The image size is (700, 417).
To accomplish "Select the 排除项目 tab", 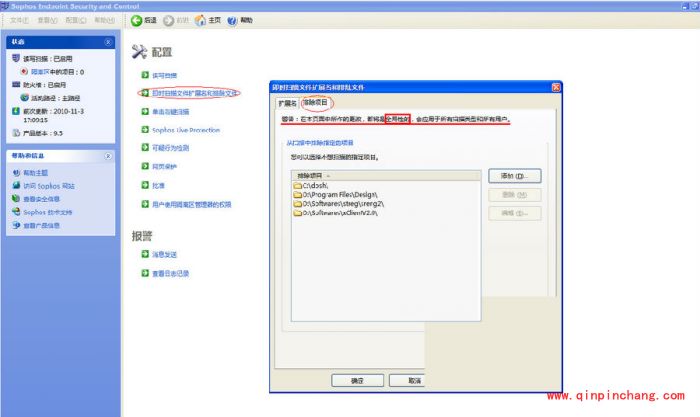I will [x=316, y=103].
